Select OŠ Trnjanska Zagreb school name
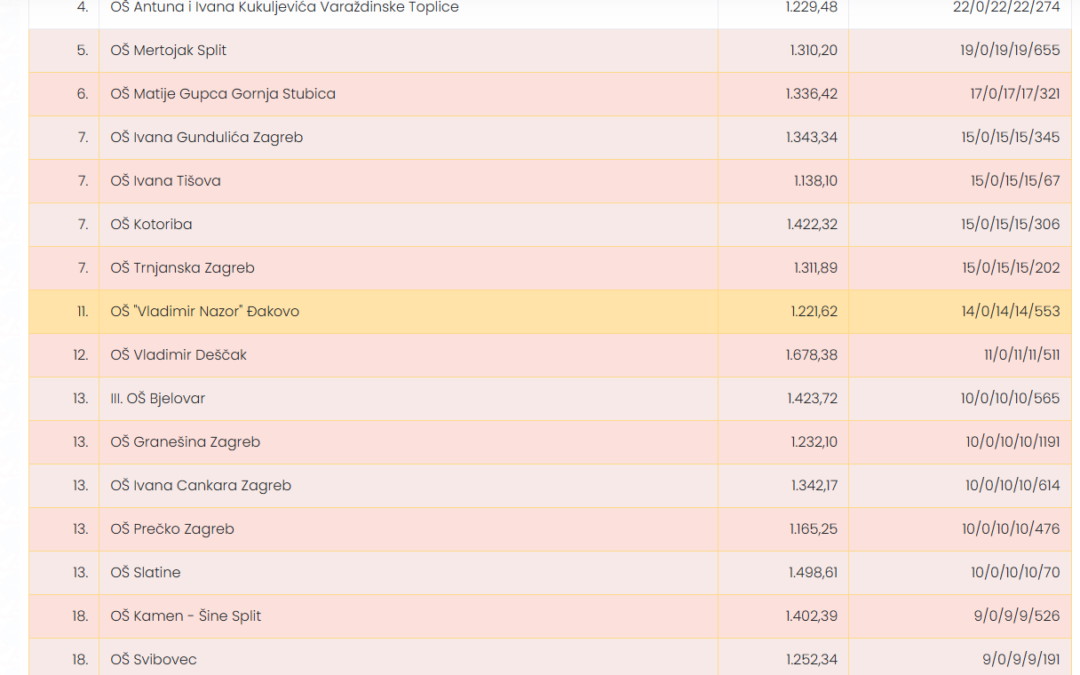Viewport: 1080px width, 675px height. [182, 268]
